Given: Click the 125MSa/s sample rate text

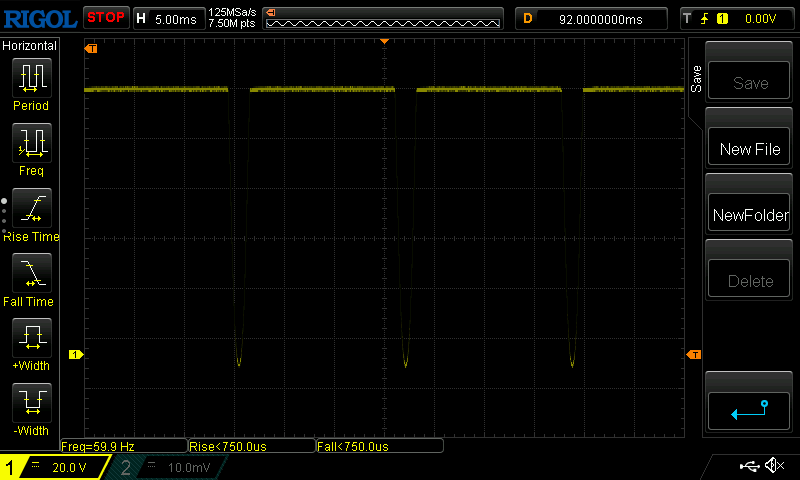Looking at the screenshot, I should [x=232, y=13].
